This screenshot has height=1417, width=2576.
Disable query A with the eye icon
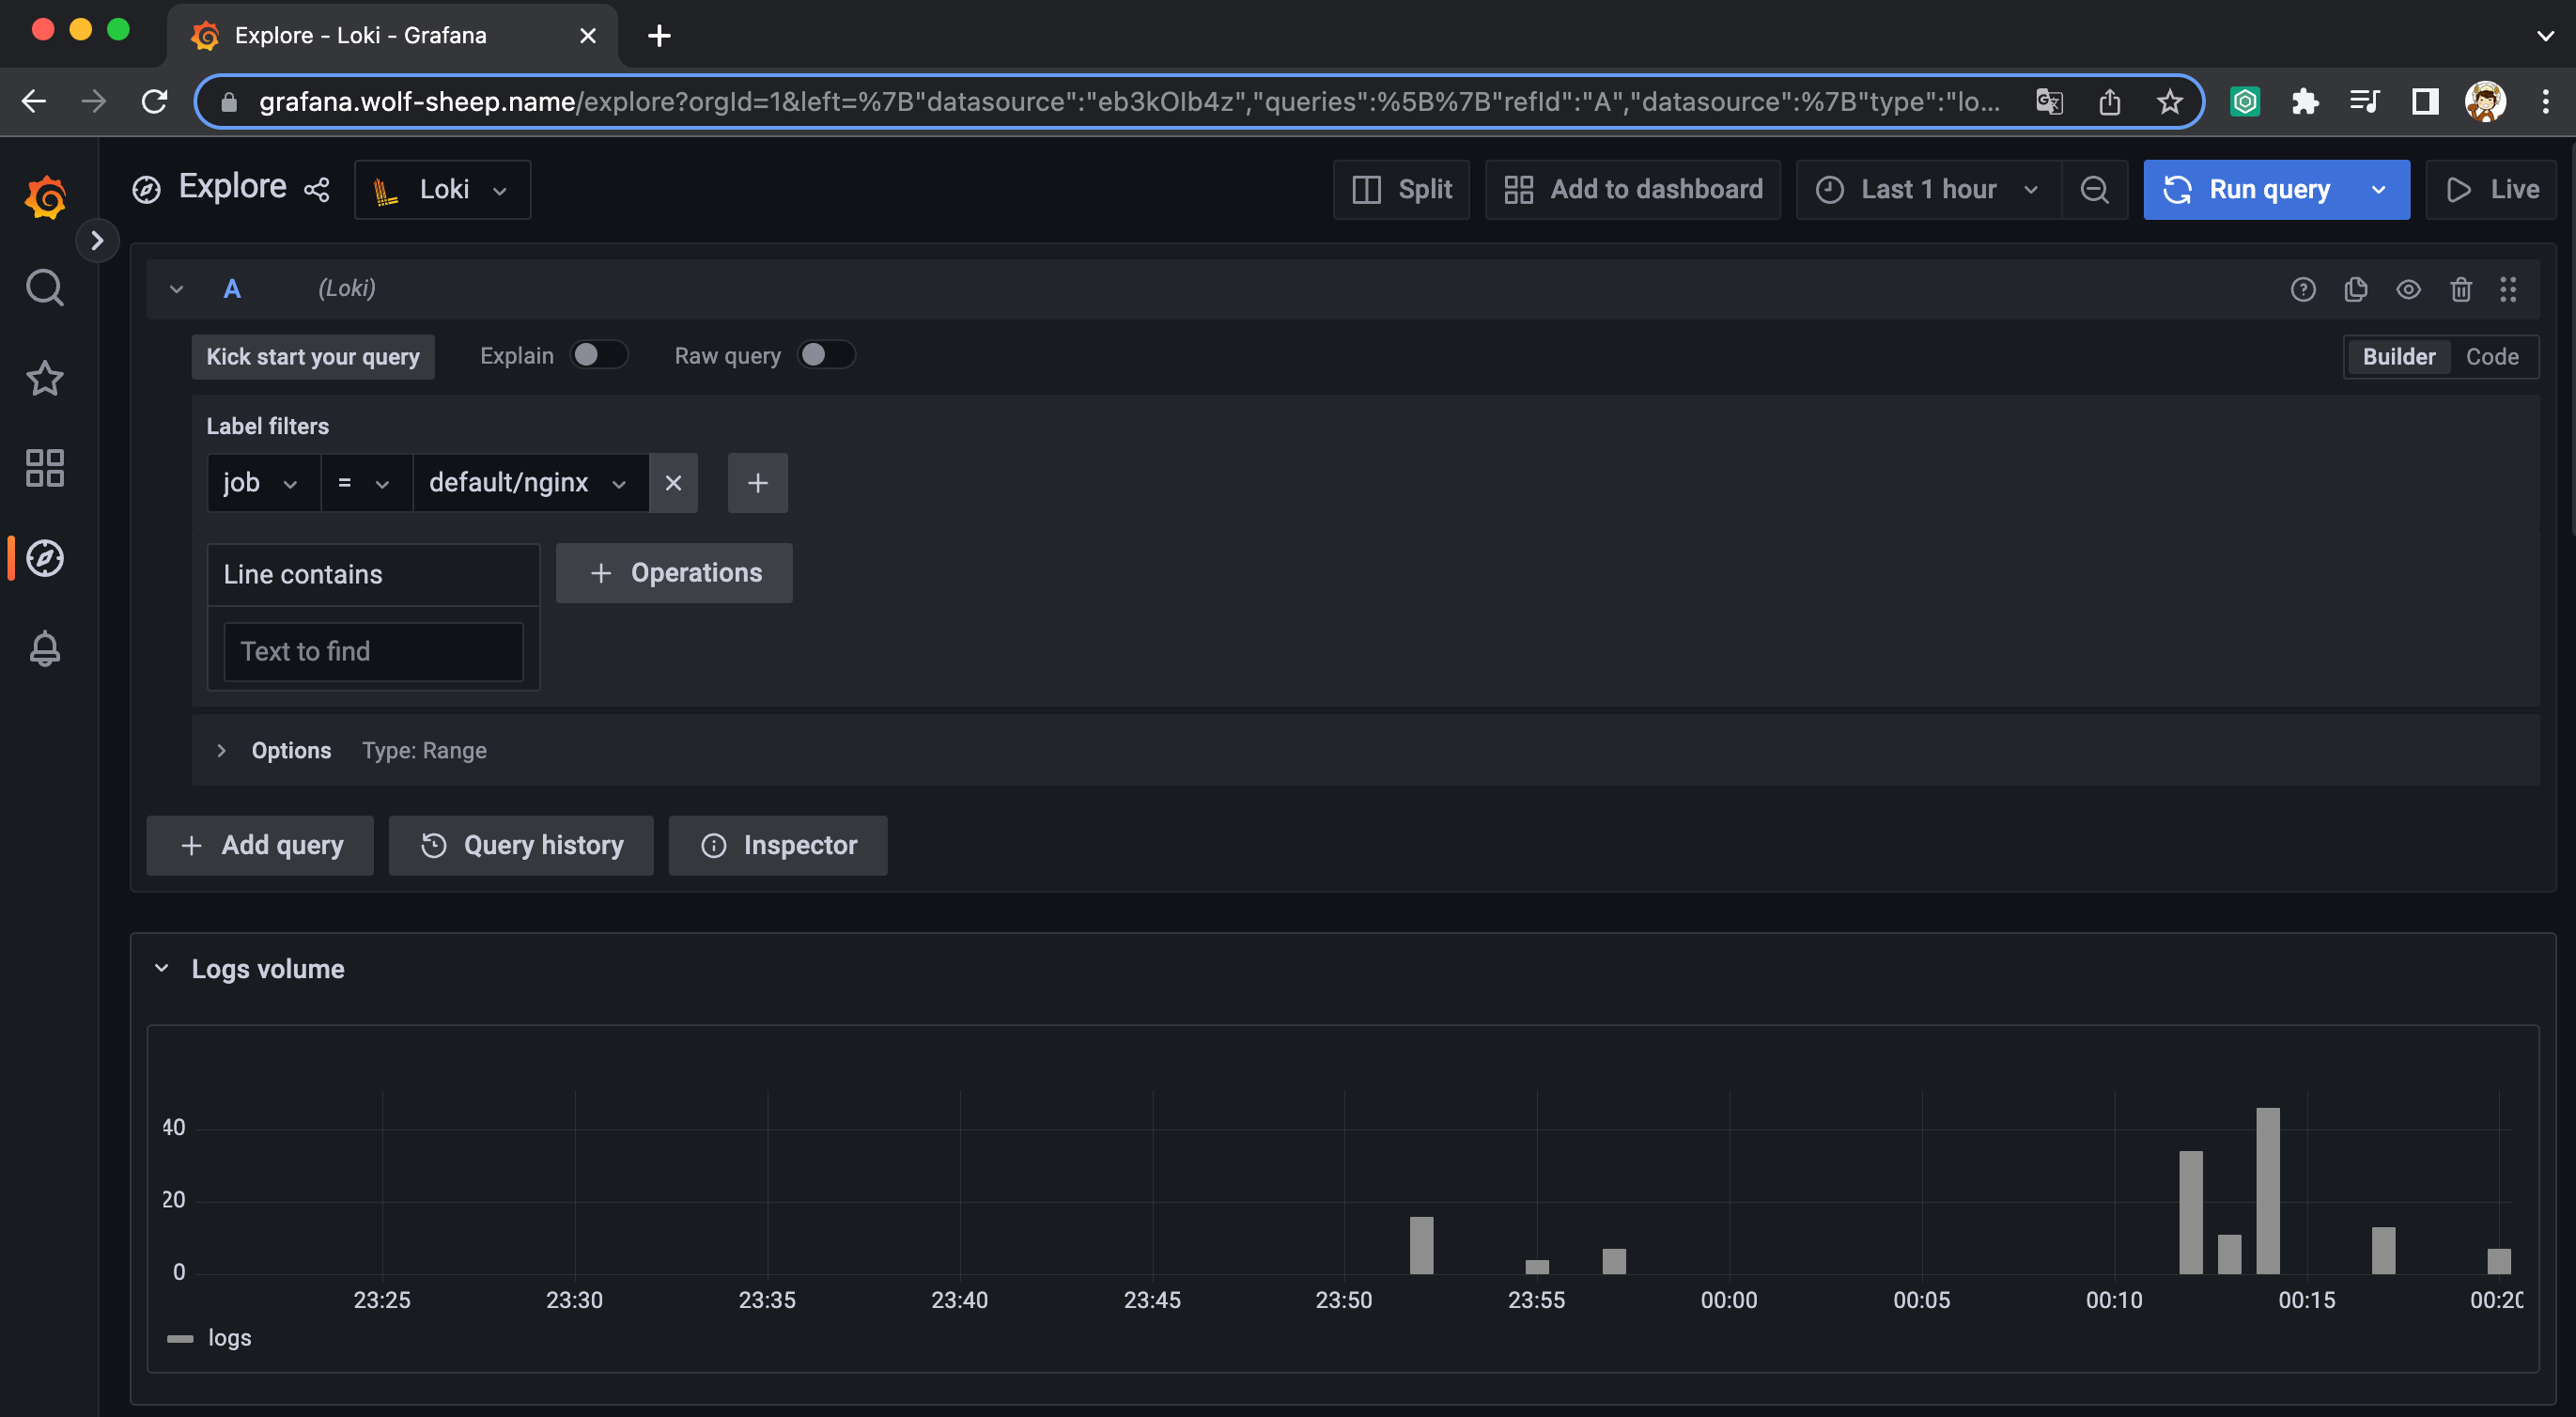2408,289
